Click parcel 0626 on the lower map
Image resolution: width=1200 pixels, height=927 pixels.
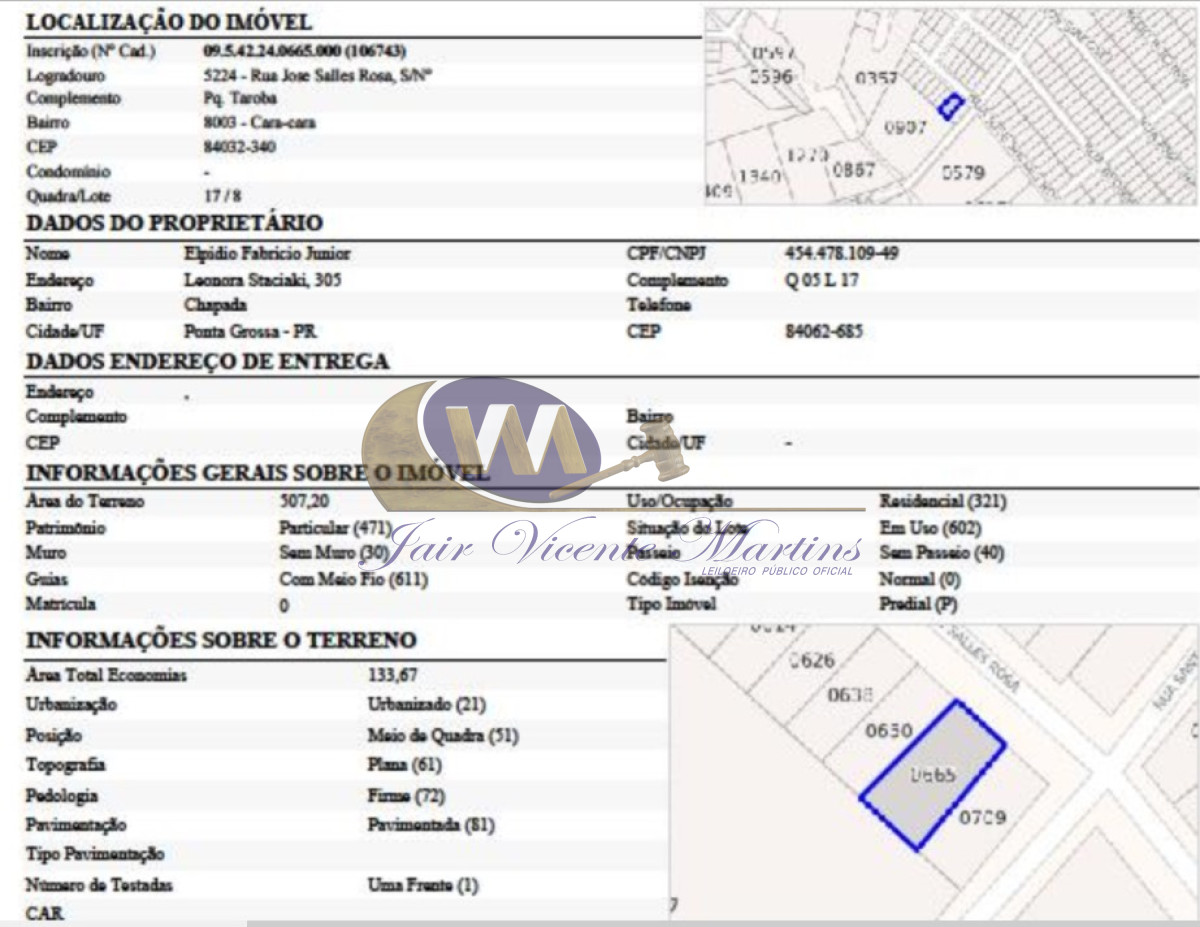click(x=811, y=660)
